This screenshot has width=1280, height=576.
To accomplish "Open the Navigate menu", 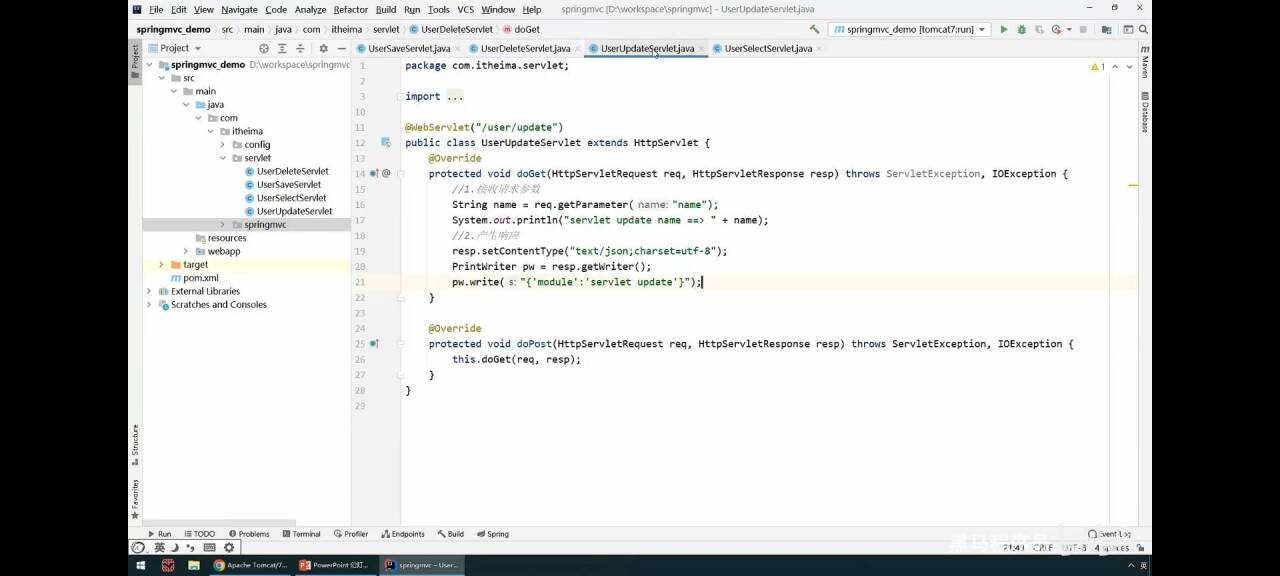I will [239, 9].
